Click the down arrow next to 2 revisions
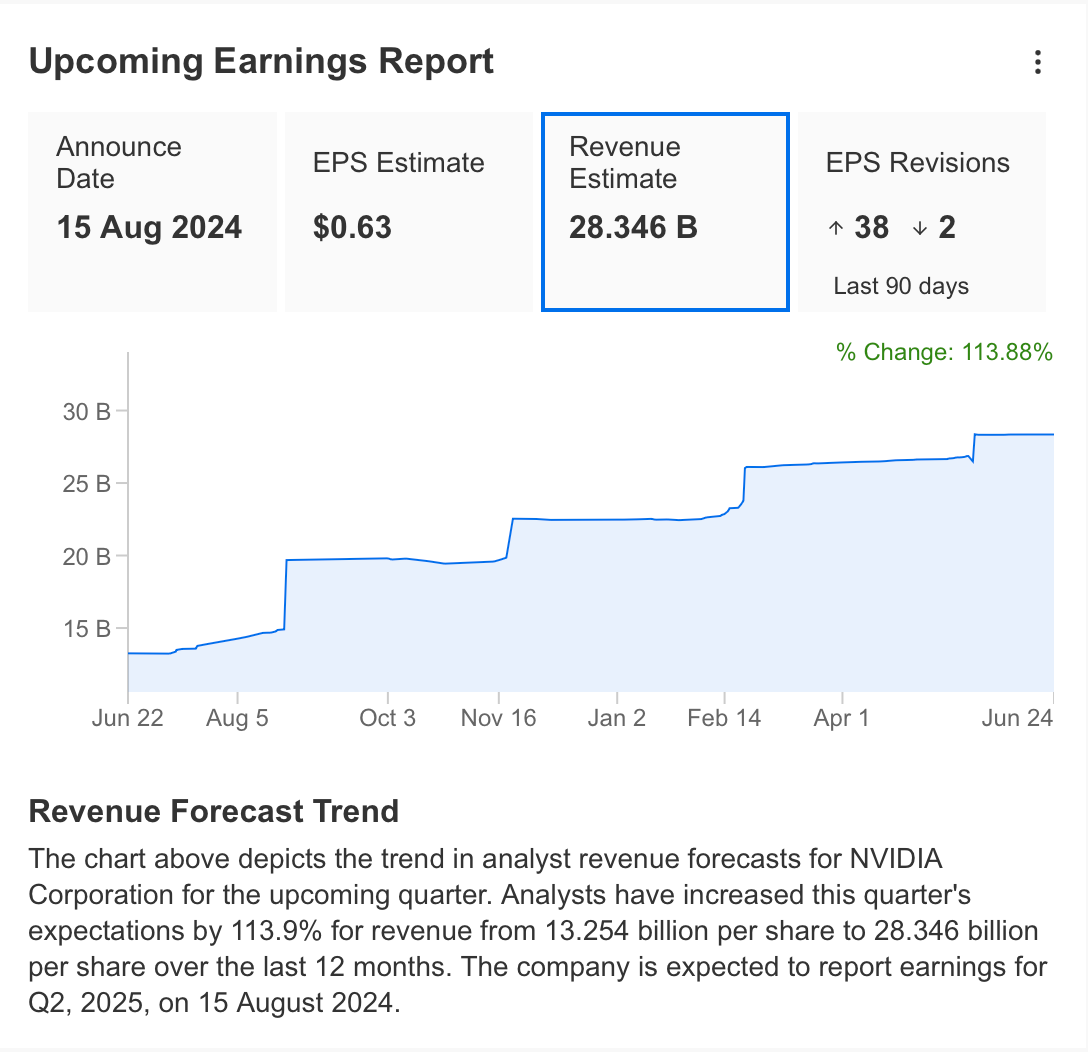The image size is (1088, 1052). [920, 228]
